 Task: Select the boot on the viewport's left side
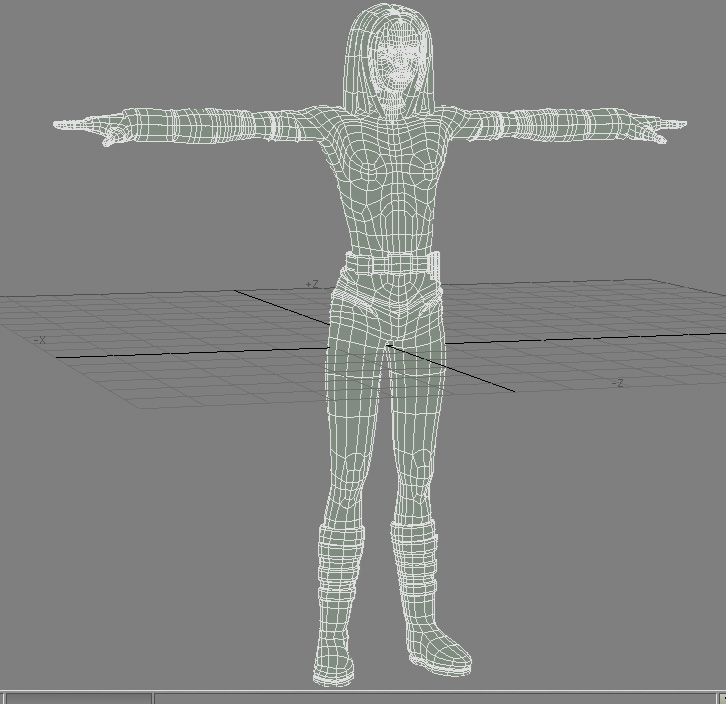click(x=335, y=600)
